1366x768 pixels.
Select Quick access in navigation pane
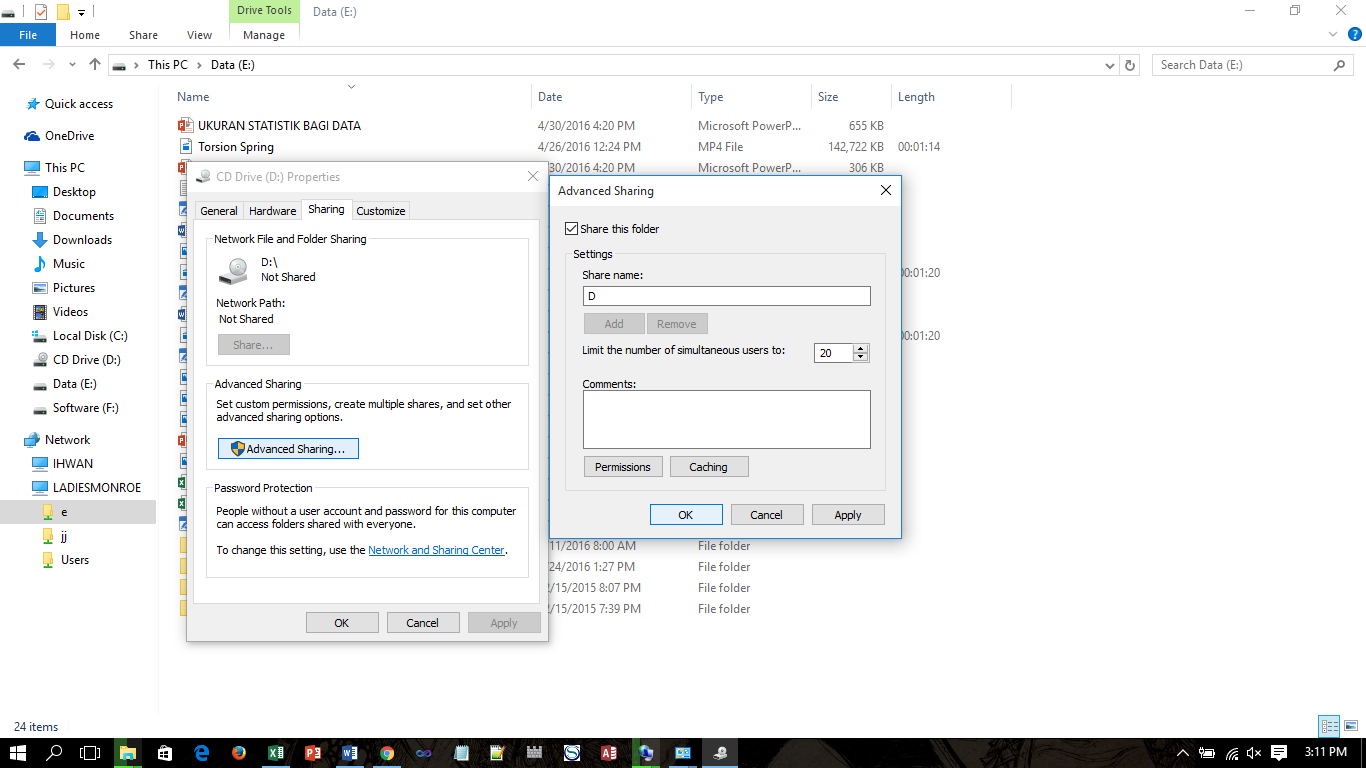pyautogui.click(x=79, y=104)
